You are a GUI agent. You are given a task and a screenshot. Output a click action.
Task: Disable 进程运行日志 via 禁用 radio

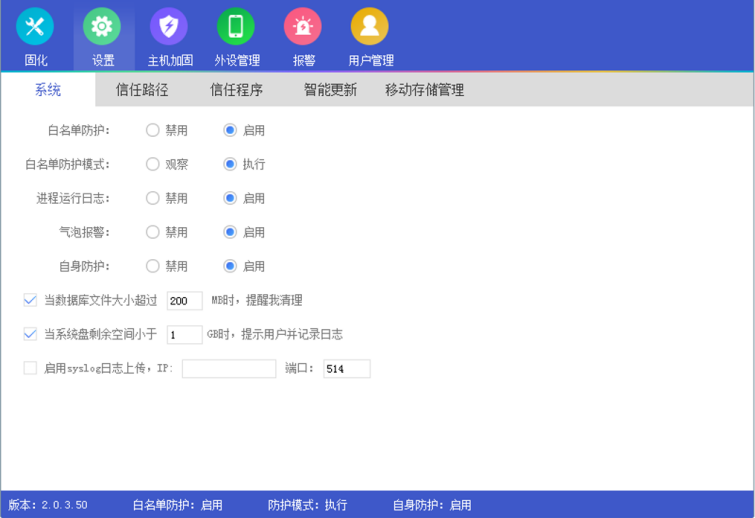click(153, 198)
